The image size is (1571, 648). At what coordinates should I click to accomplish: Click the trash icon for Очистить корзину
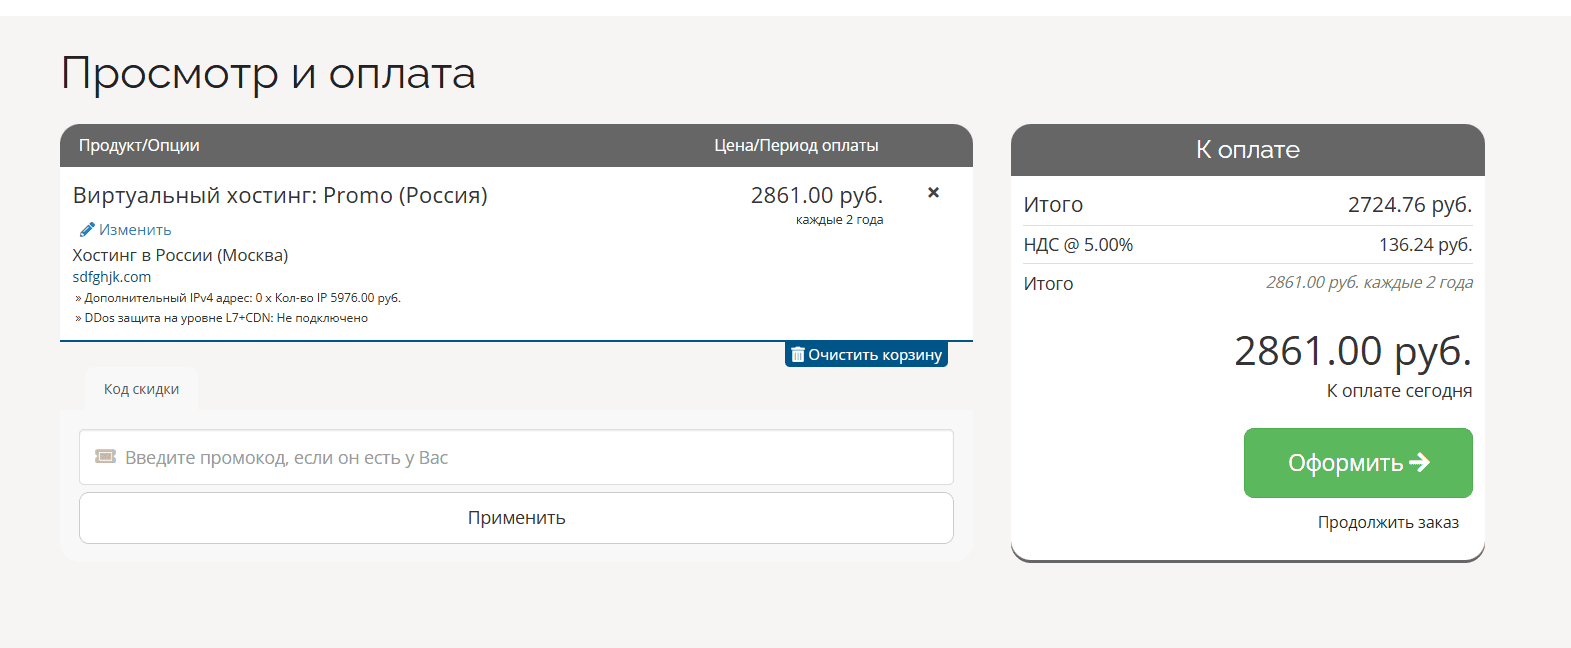[x=798, y=355]
